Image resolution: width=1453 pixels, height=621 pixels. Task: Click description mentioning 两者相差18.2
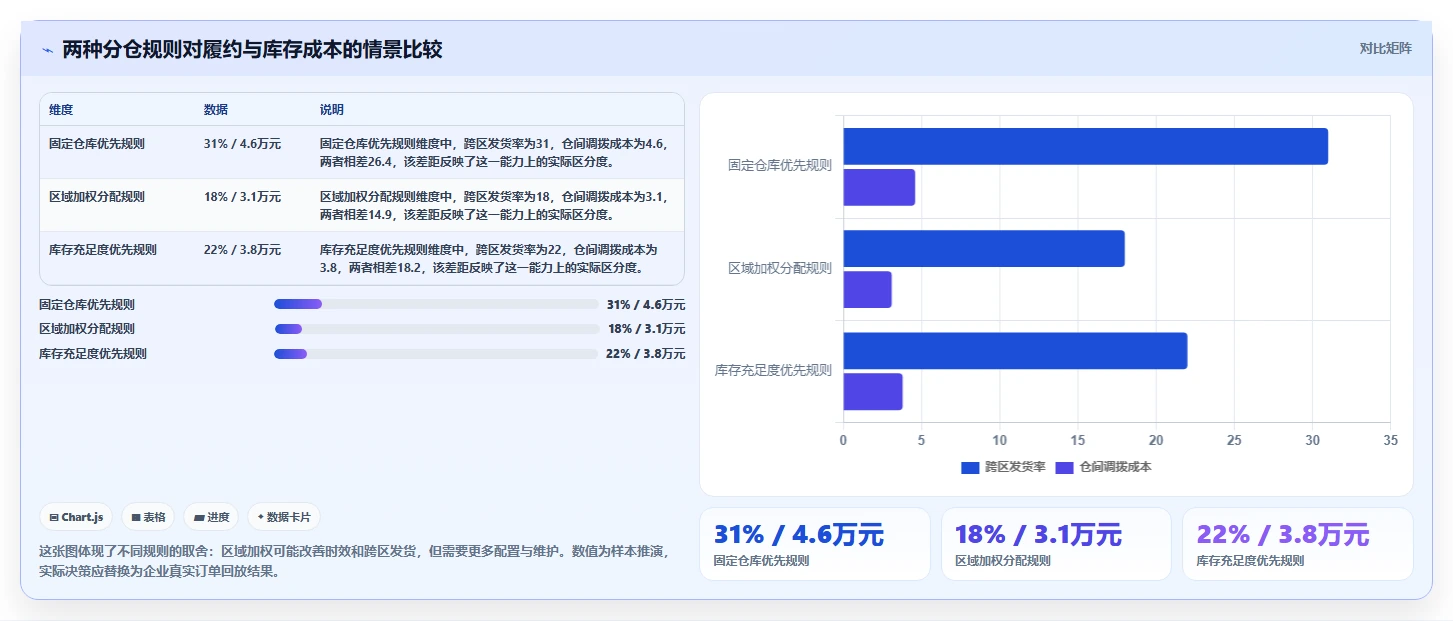click(x=490, y=258)
